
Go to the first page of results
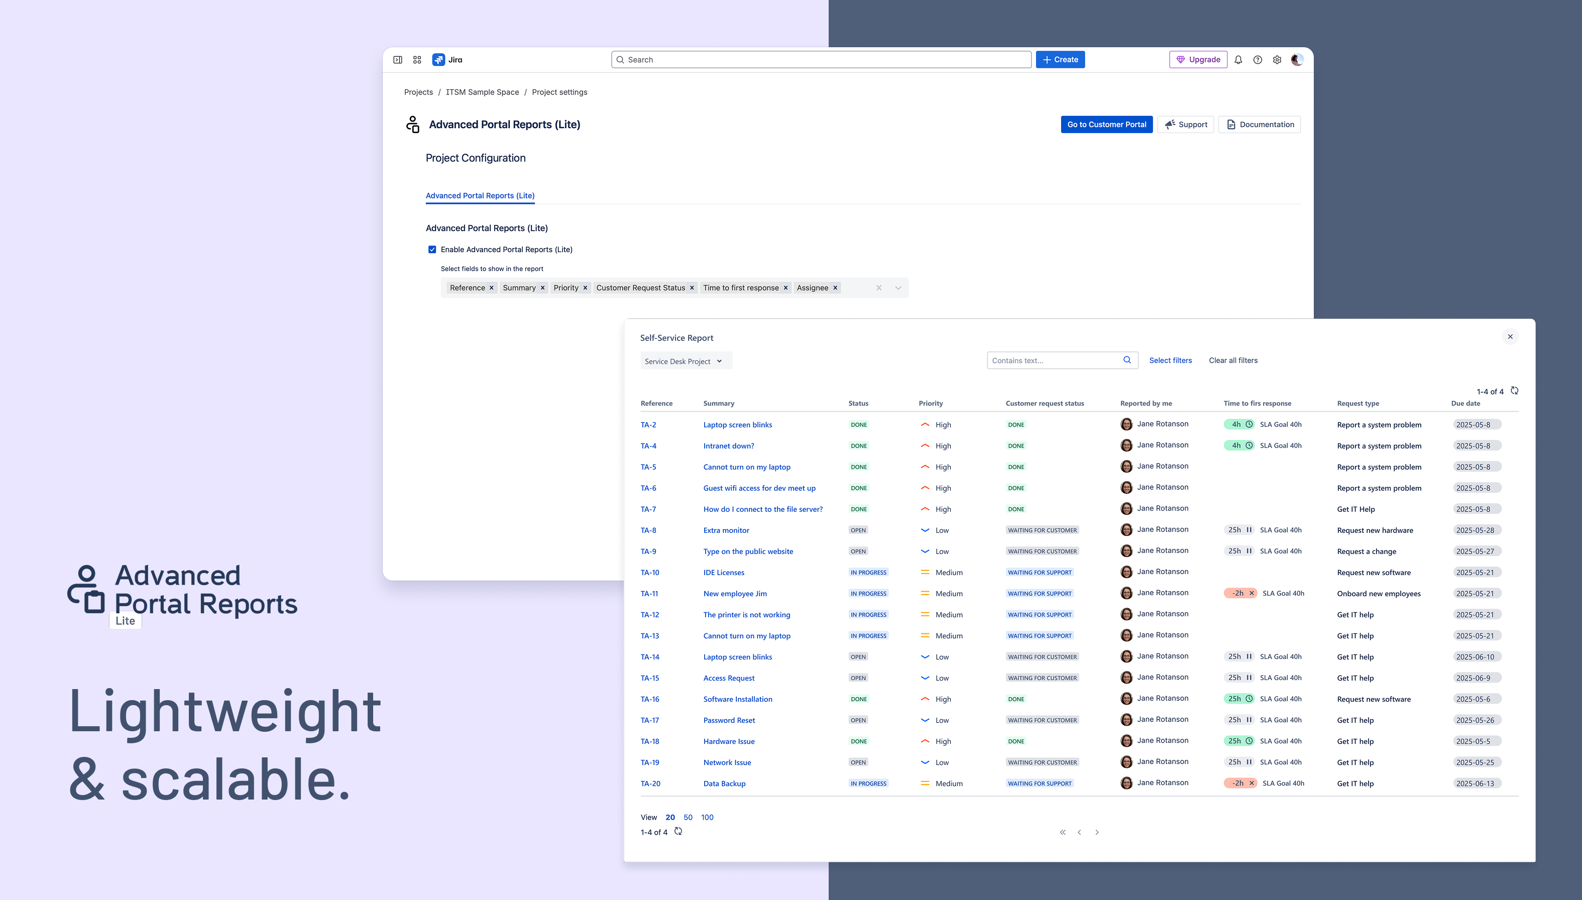pos(1063,832)
